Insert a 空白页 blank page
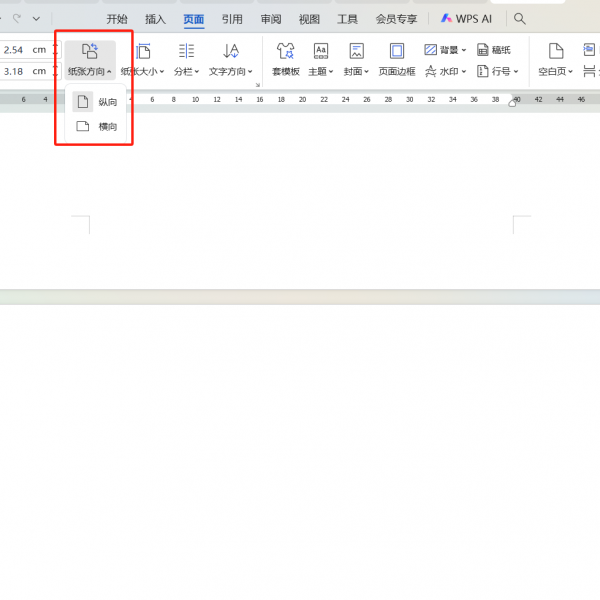 point(556,52)
